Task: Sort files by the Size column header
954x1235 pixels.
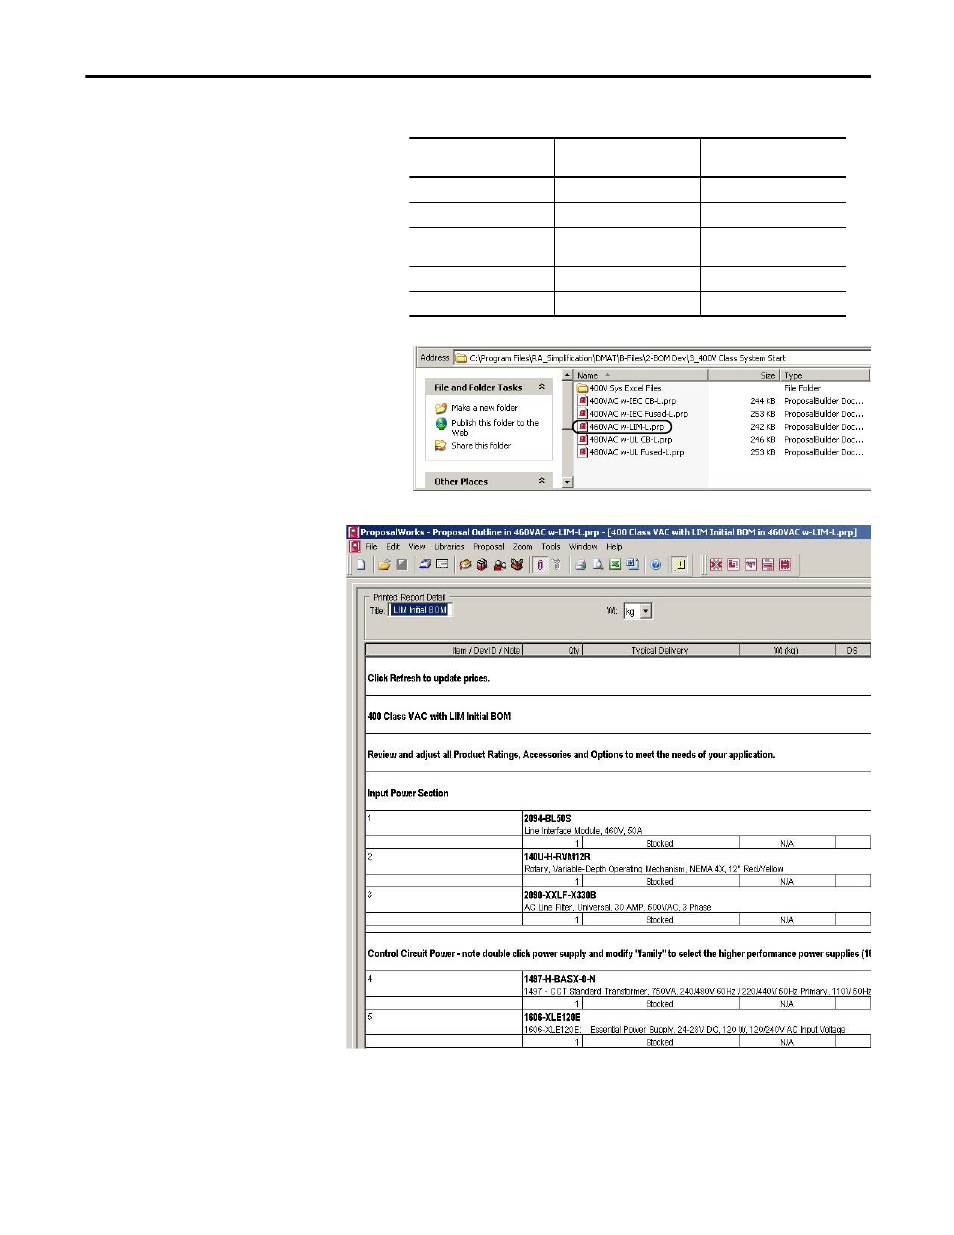Action: 744,376
